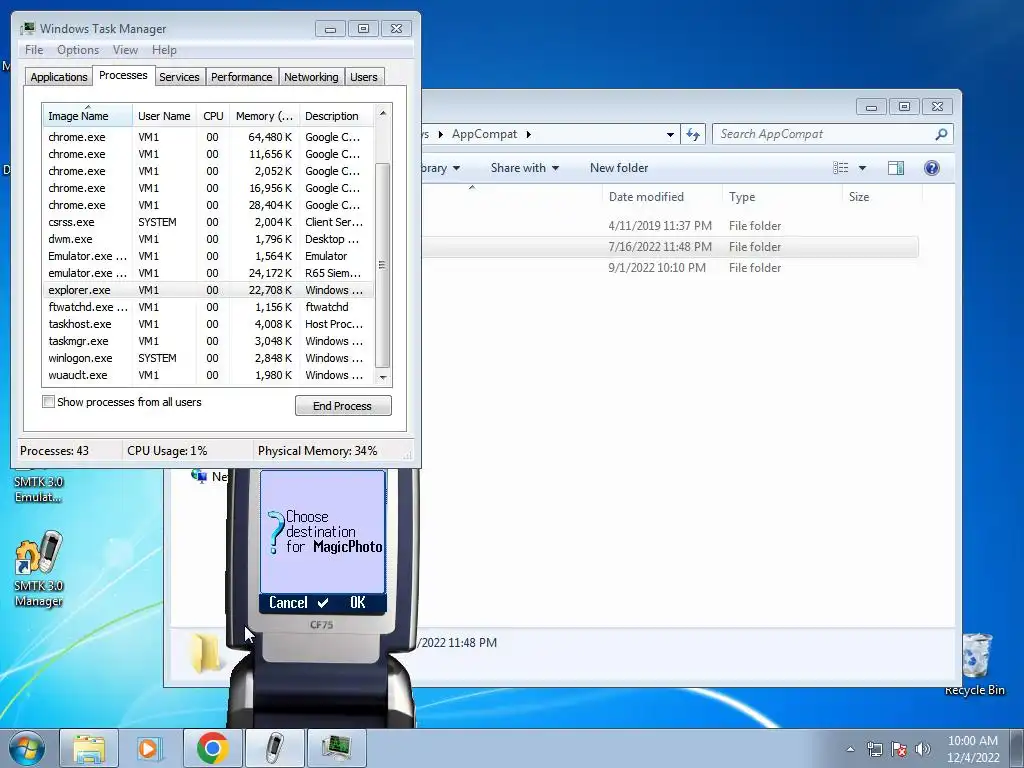Open the Recycle Bin on the desktop
This screenshot has width=1024, height=768.
[975, 665]
